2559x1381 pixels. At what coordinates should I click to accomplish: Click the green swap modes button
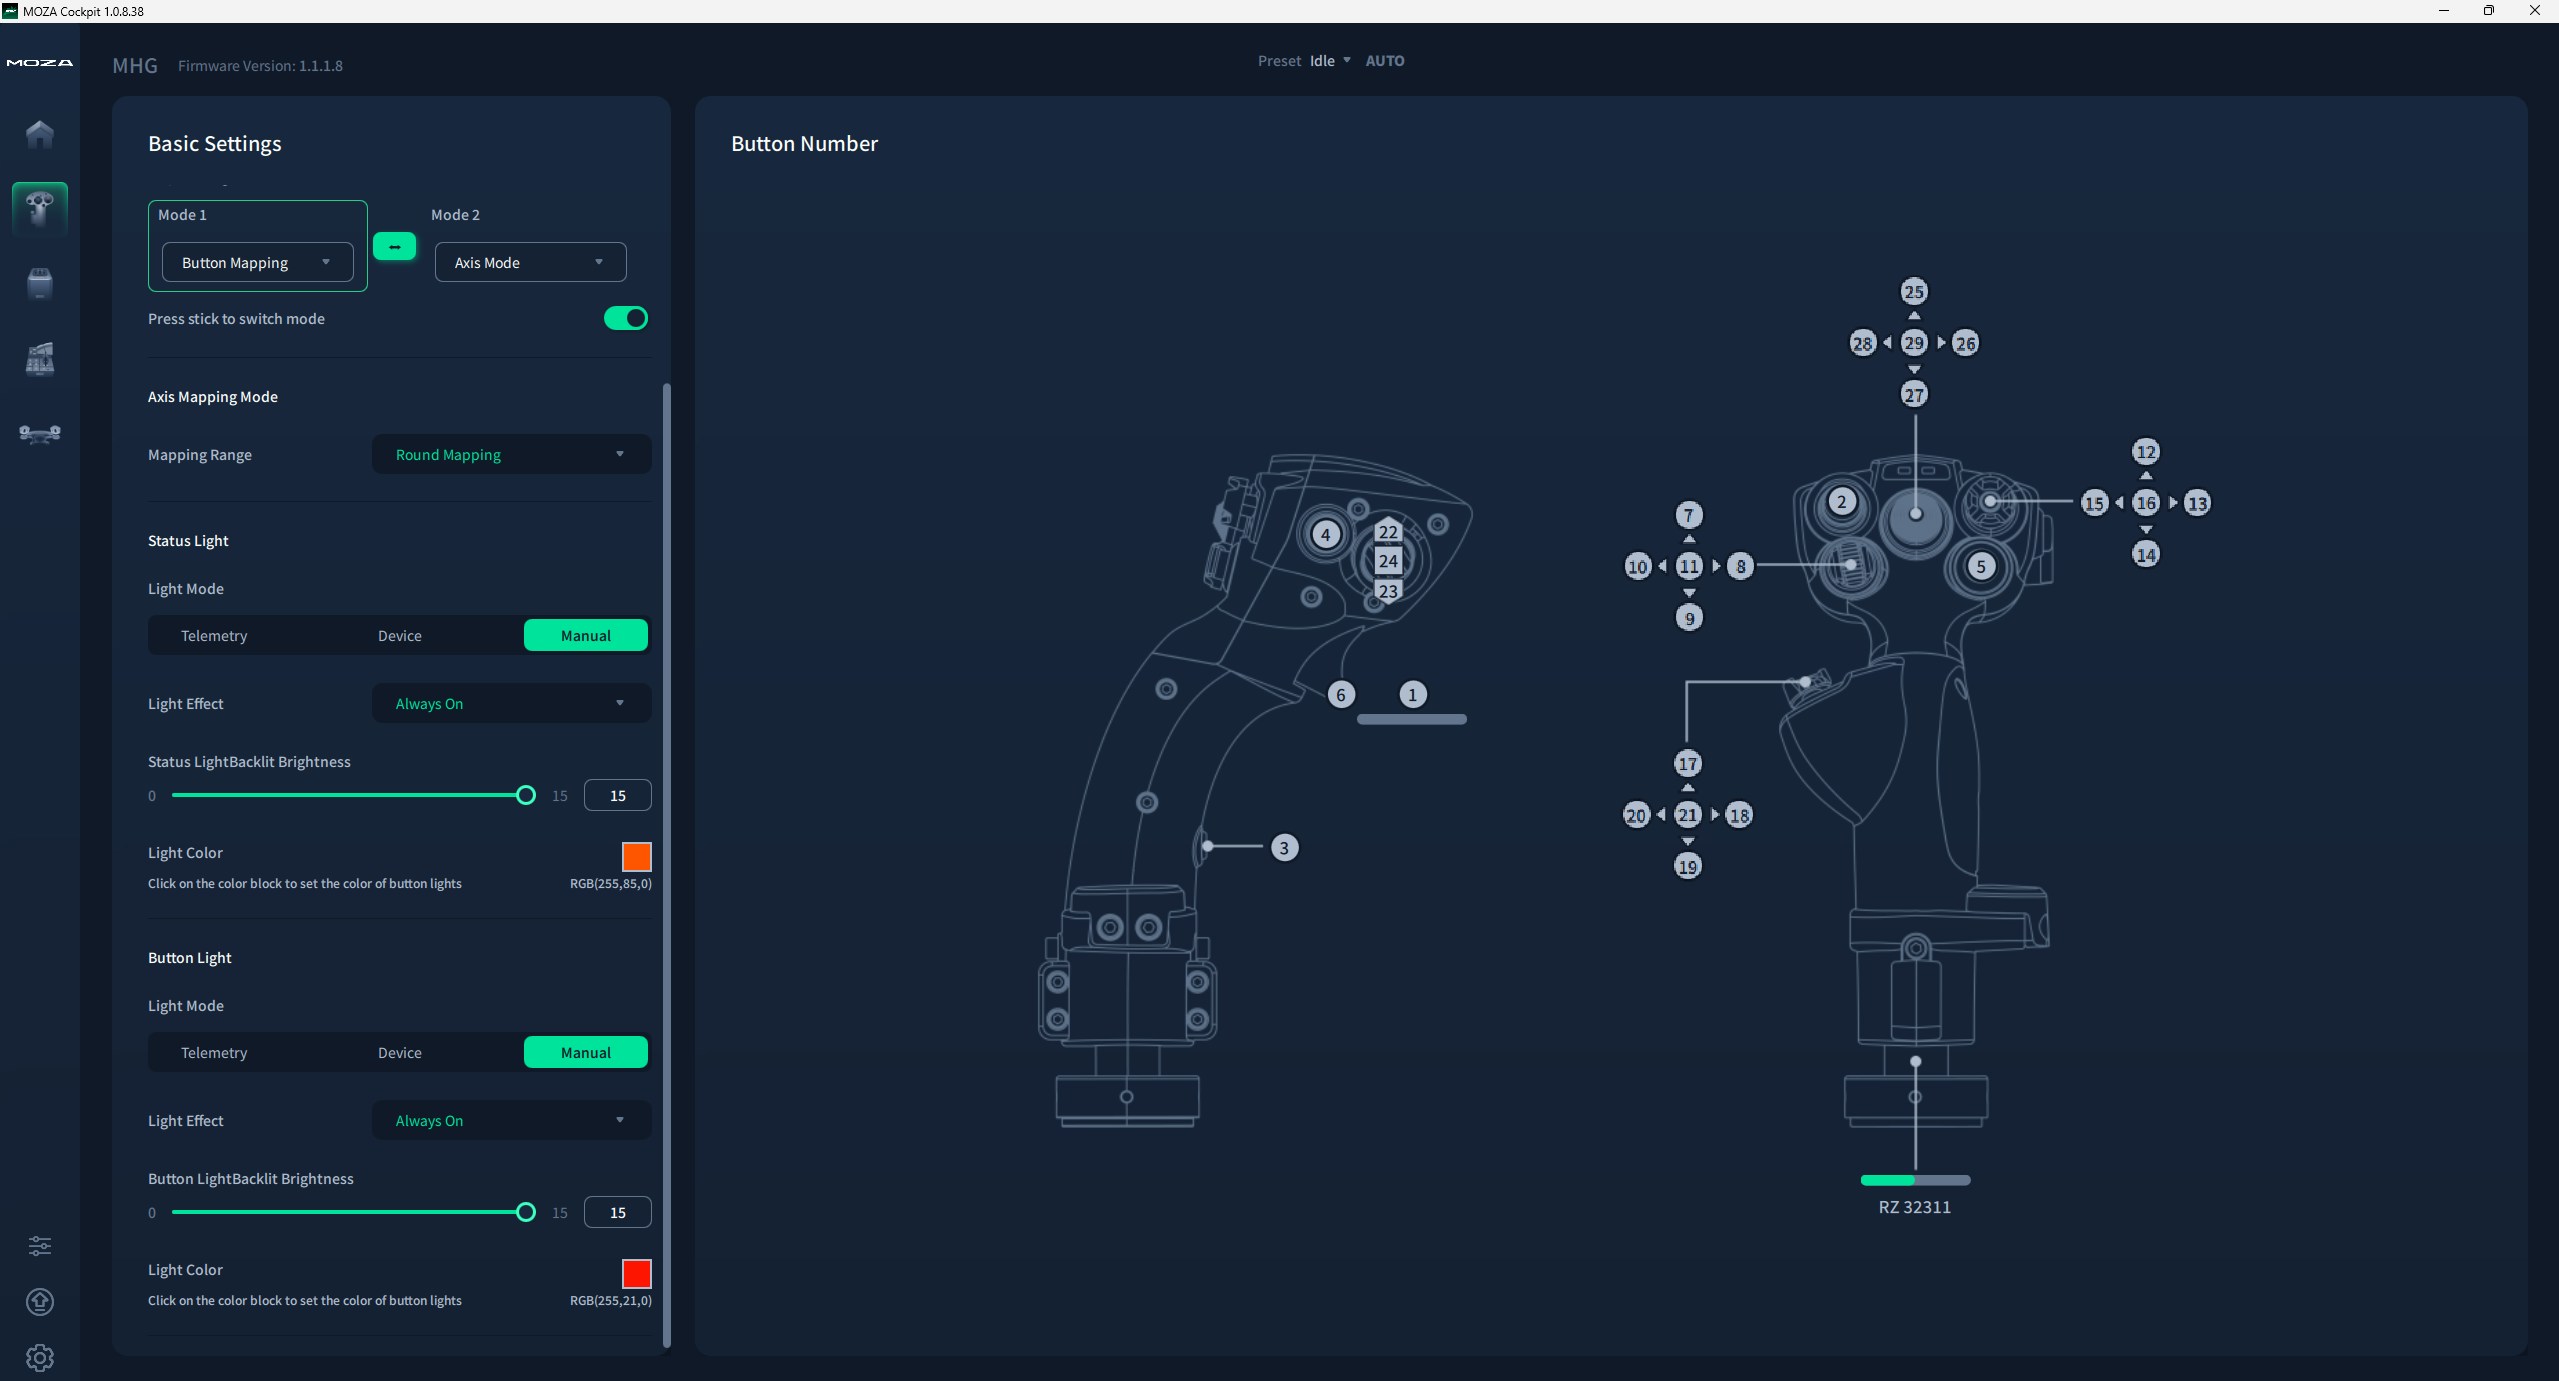pyautogui.click(x=394, y=246)
